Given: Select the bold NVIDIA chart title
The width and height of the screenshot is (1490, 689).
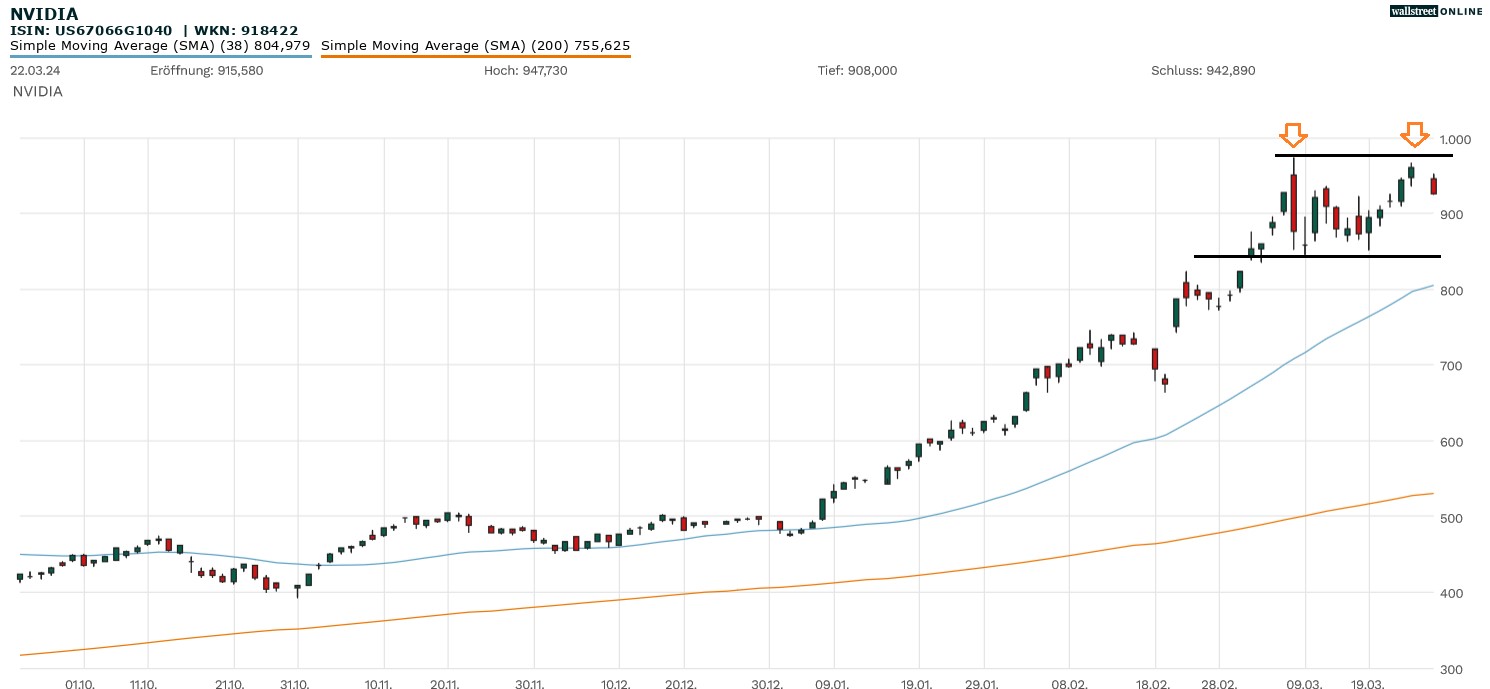Looking at the screenshot, I should (x=44, y=14).
